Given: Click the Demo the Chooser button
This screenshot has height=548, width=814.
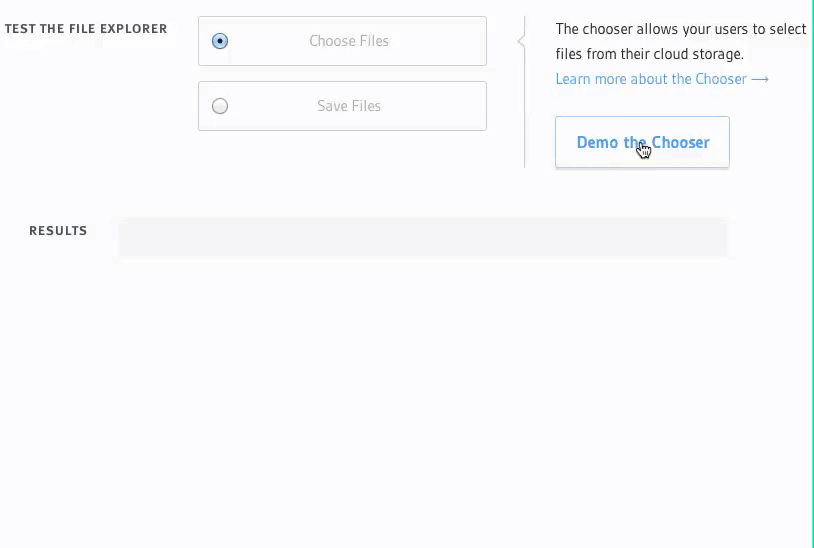Looking at the screenshot, I should 642,142.
